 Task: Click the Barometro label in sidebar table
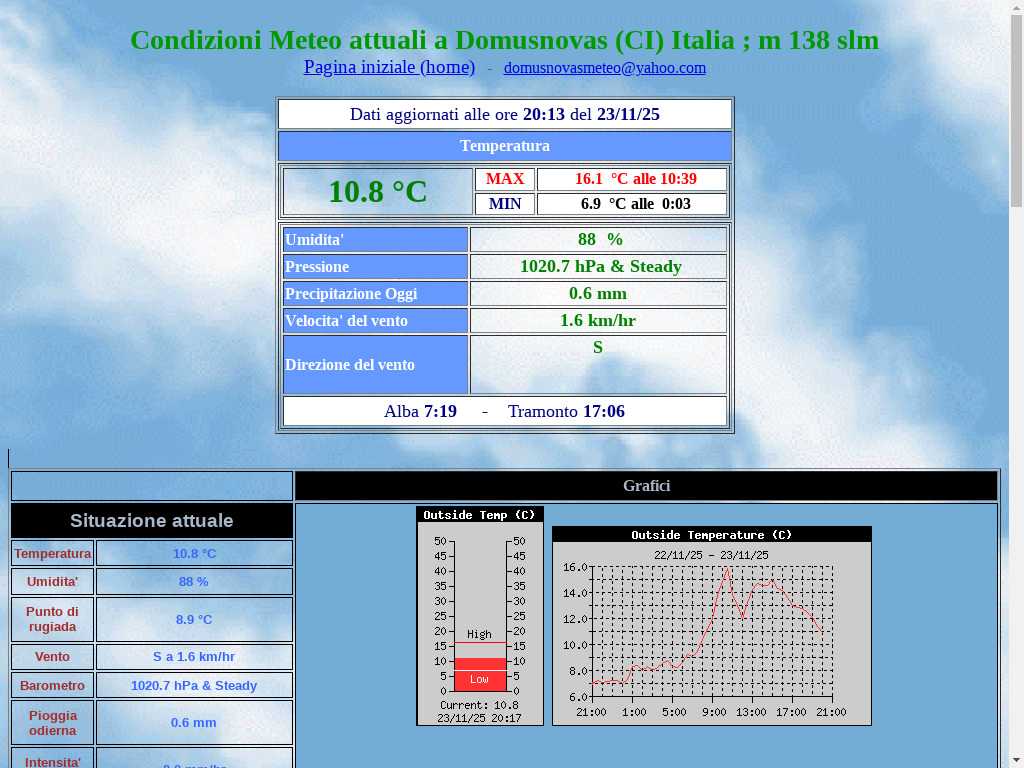pos(53,686)
